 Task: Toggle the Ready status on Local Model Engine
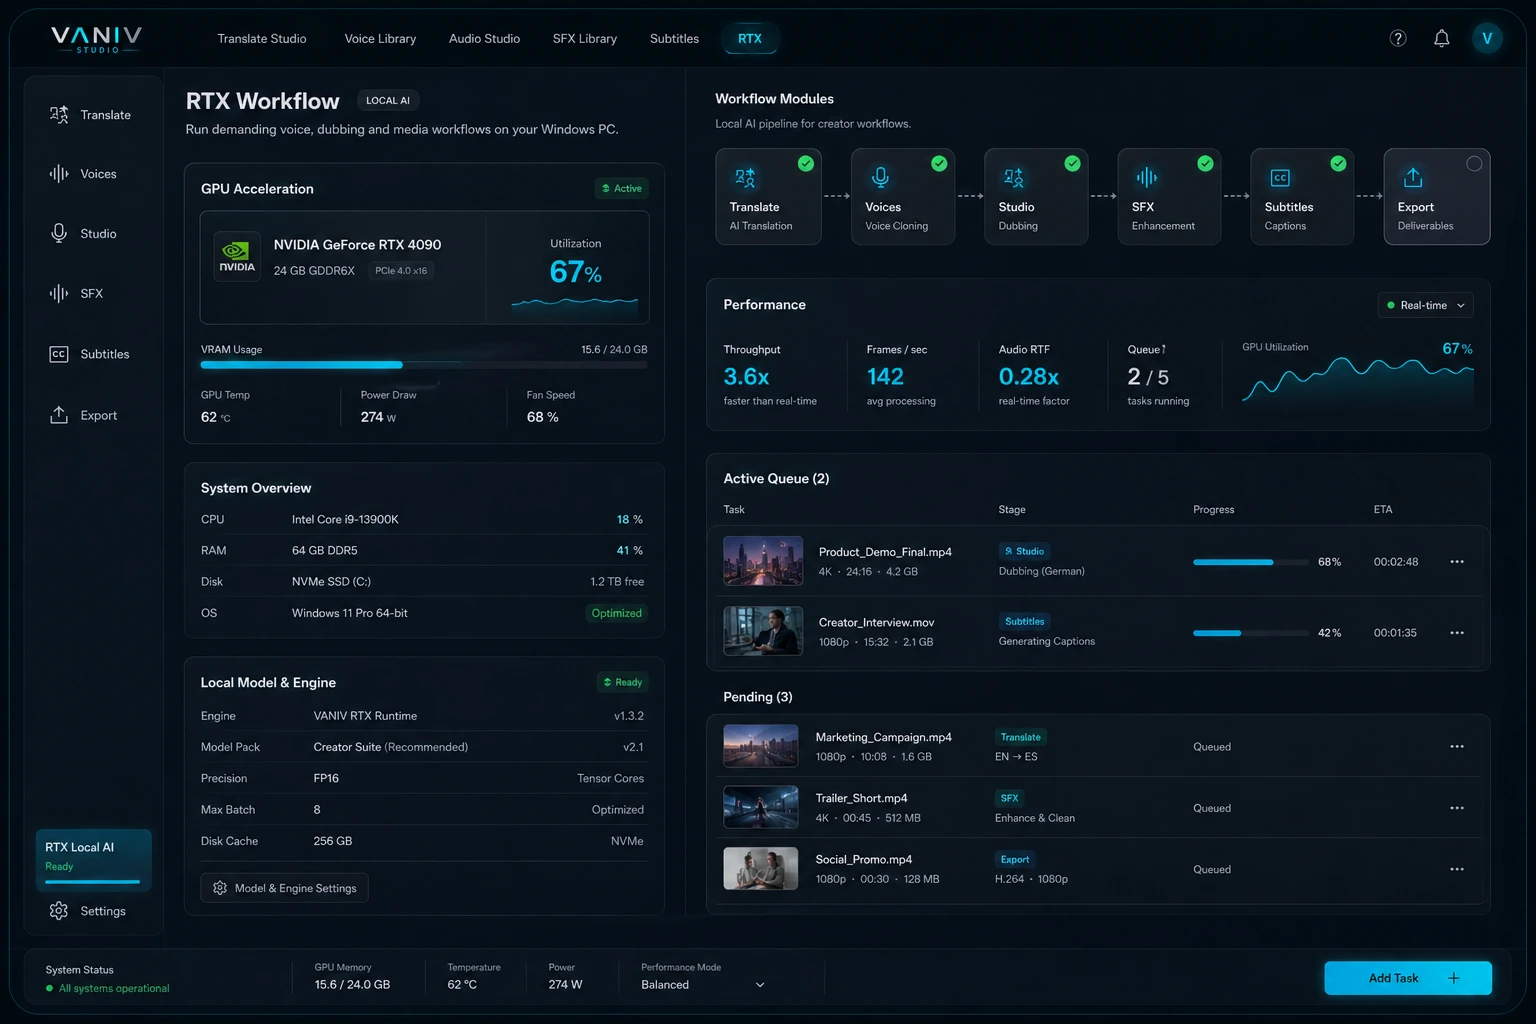point(622,682)
